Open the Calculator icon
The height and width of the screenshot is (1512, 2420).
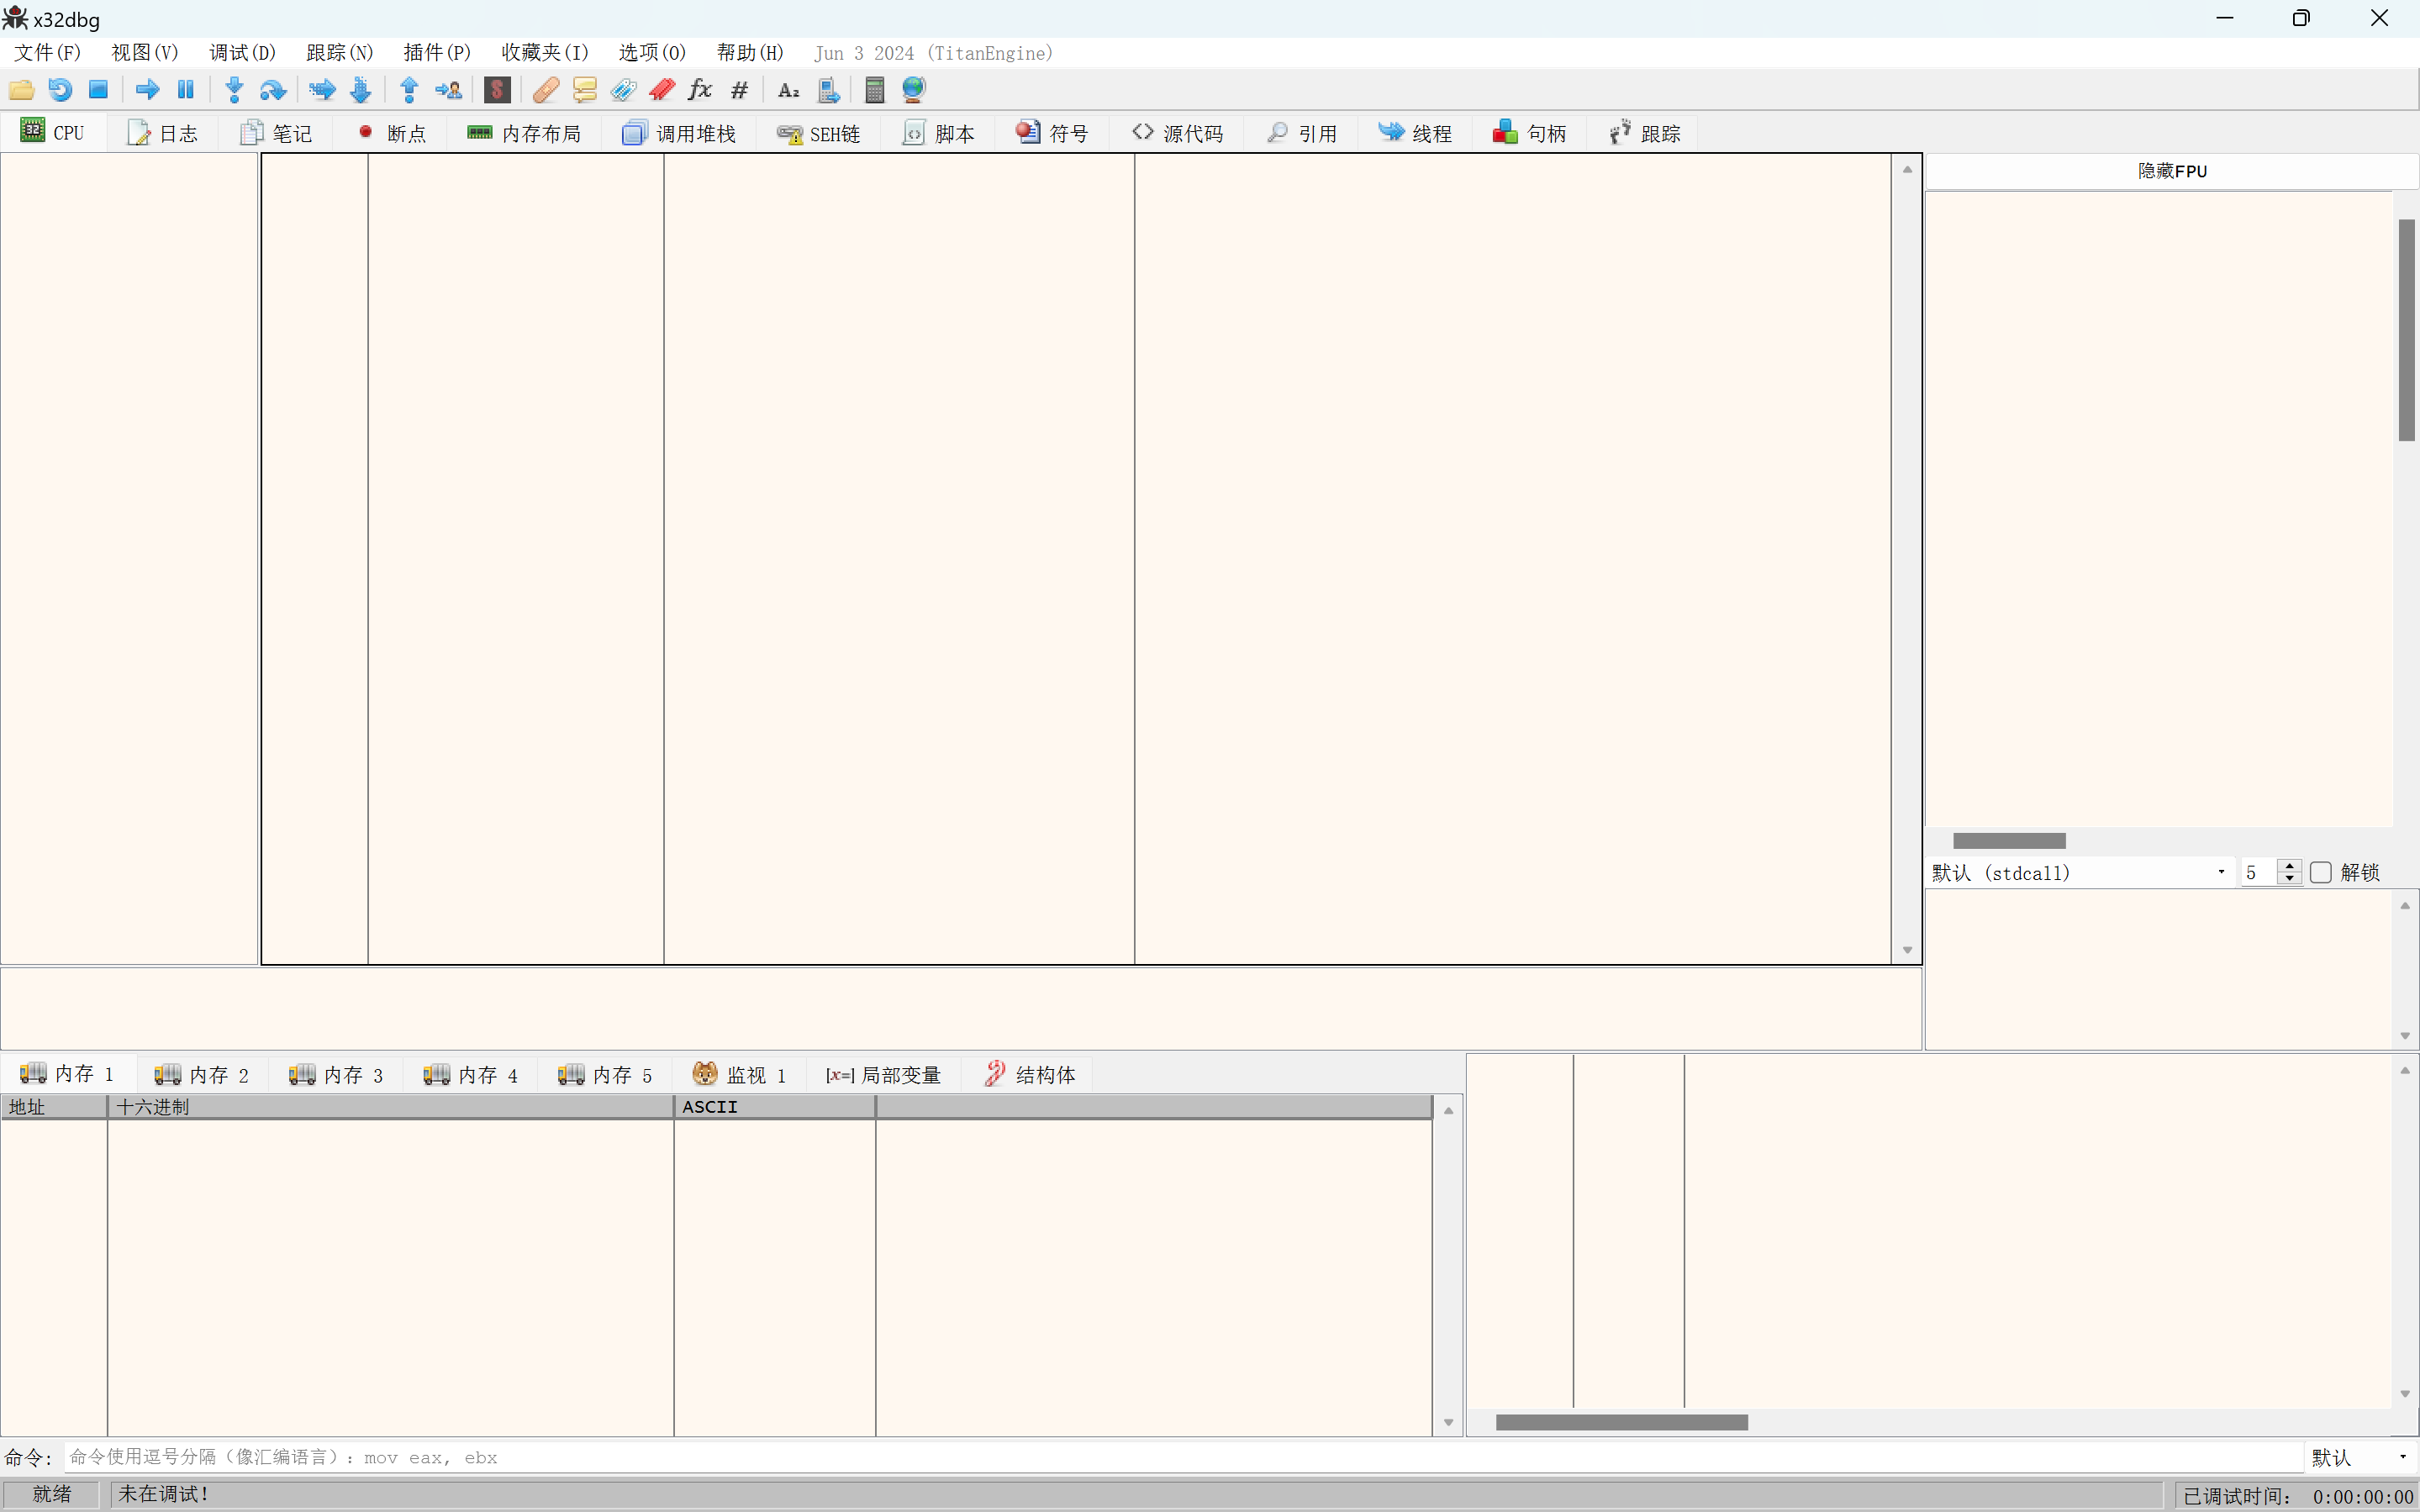(875, 90)
